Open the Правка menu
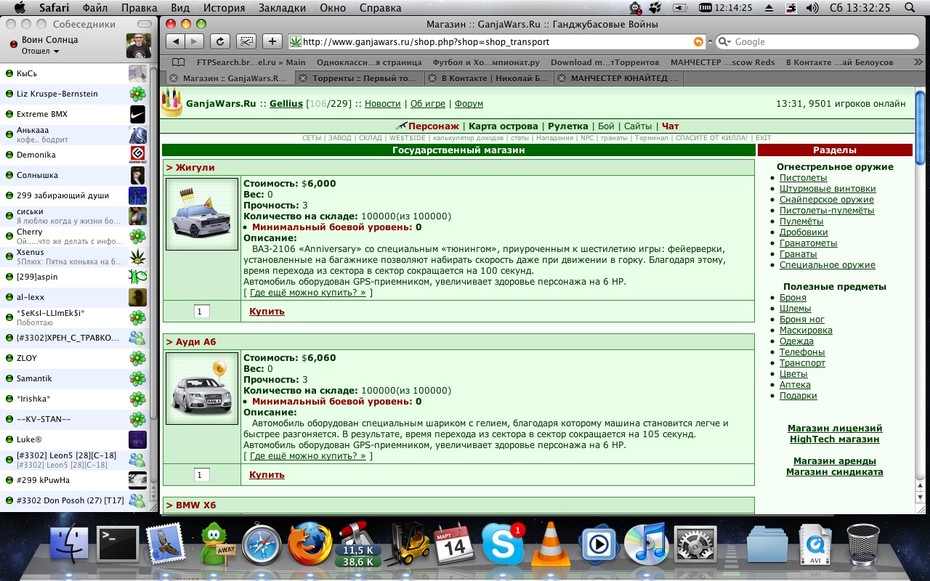 click(139, 8)
